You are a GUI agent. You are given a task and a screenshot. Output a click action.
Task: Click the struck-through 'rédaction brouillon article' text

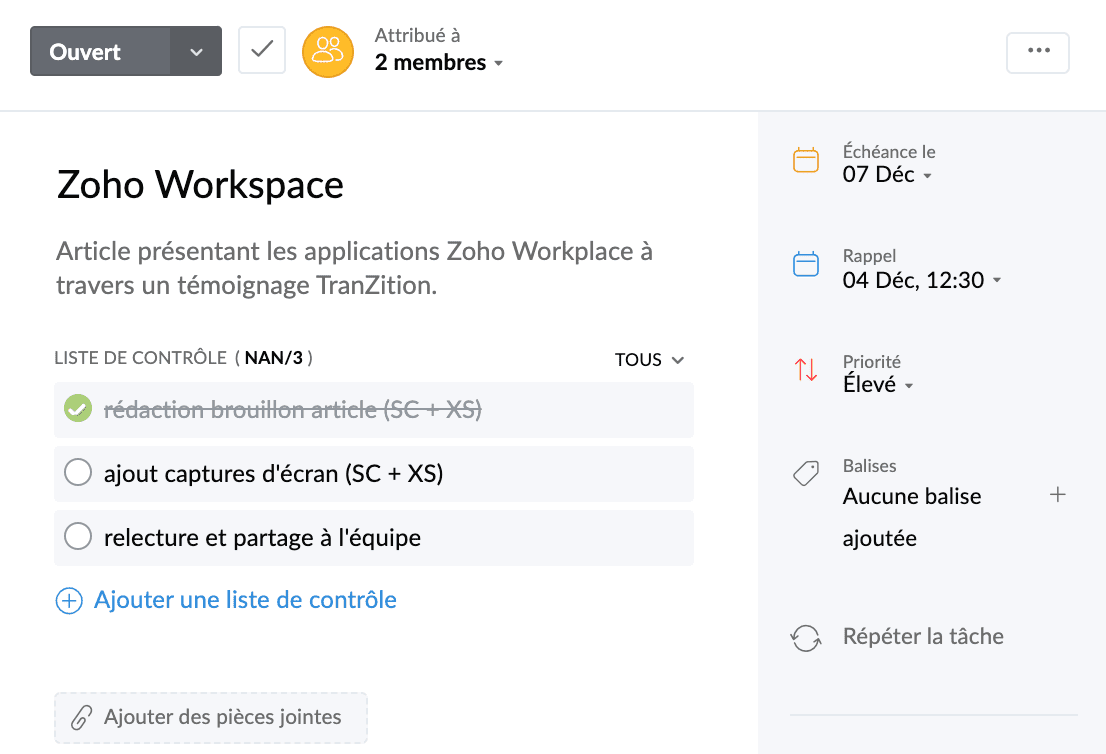pos(293,409)
